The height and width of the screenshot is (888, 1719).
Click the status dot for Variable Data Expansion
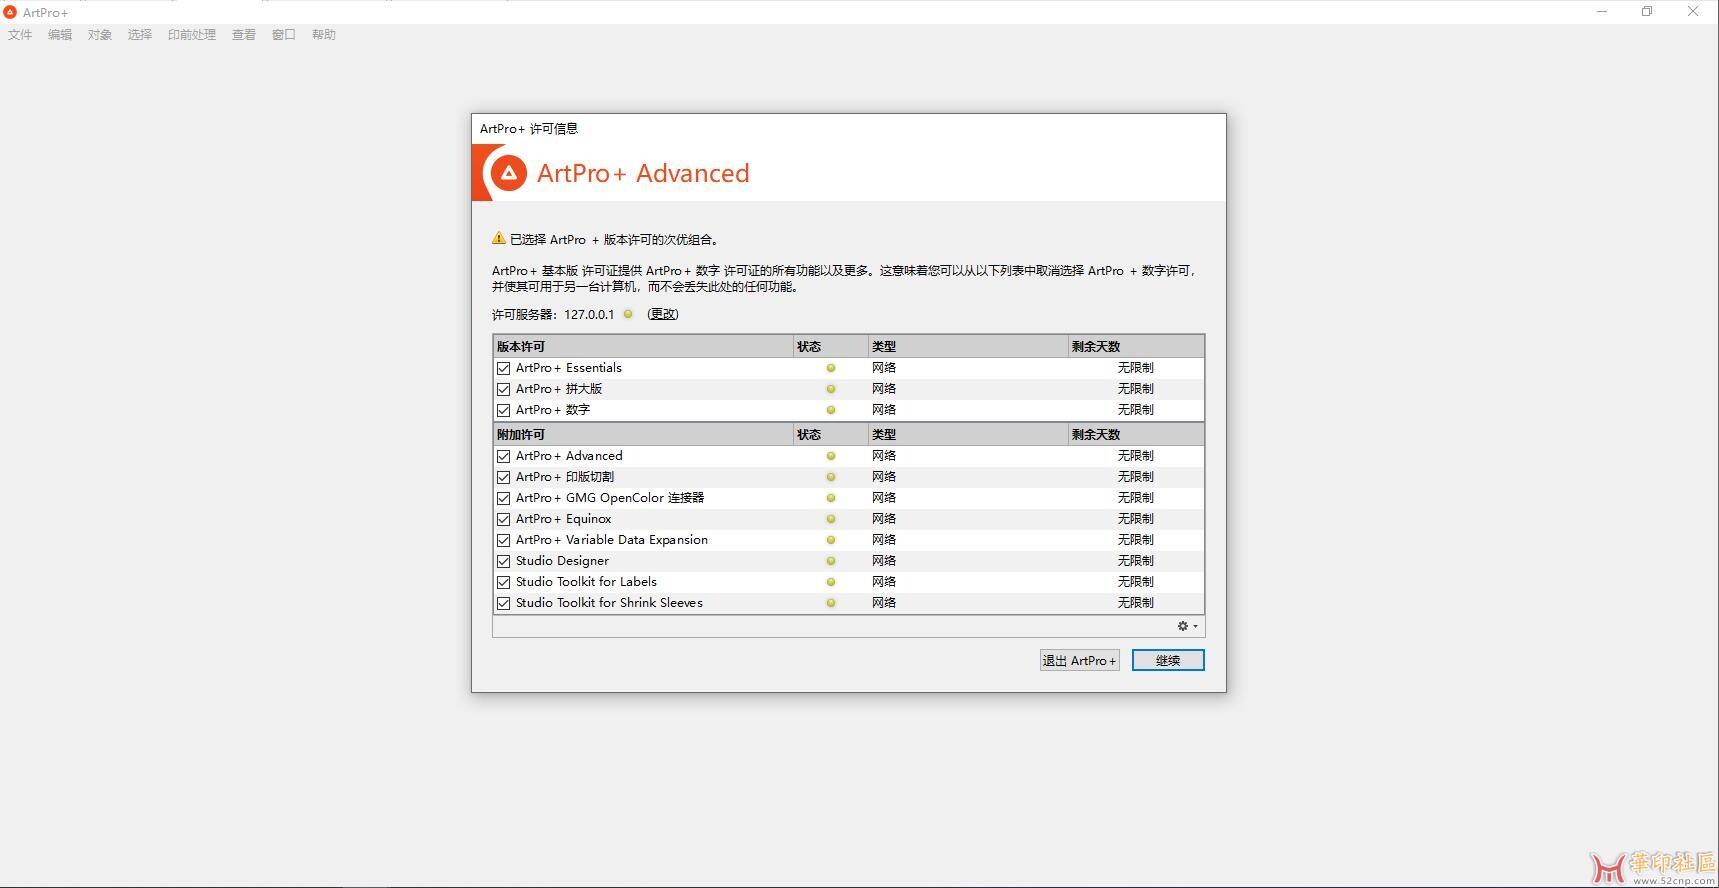click(831, 540)
